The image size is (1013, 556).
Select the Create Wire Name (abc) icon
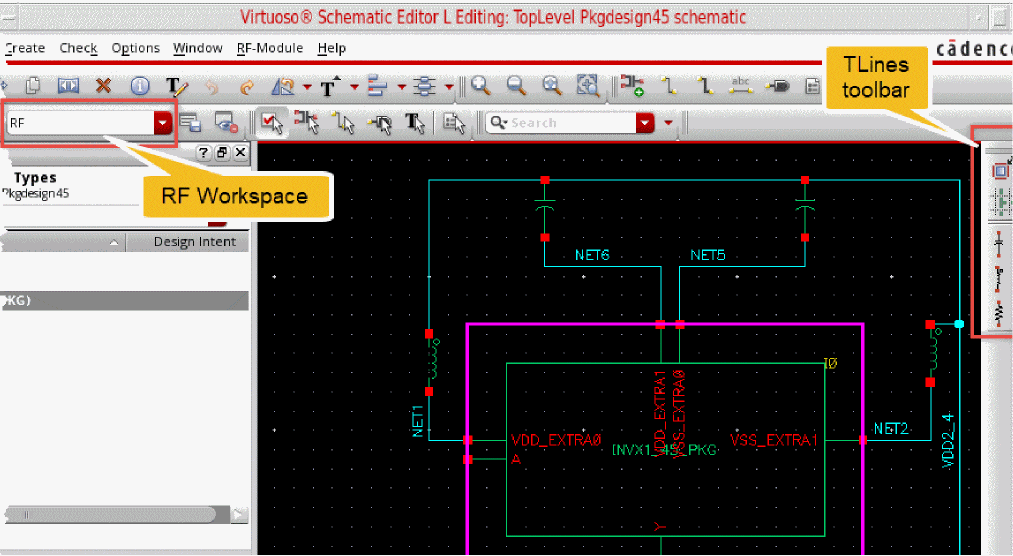click(x=741, y=87)
